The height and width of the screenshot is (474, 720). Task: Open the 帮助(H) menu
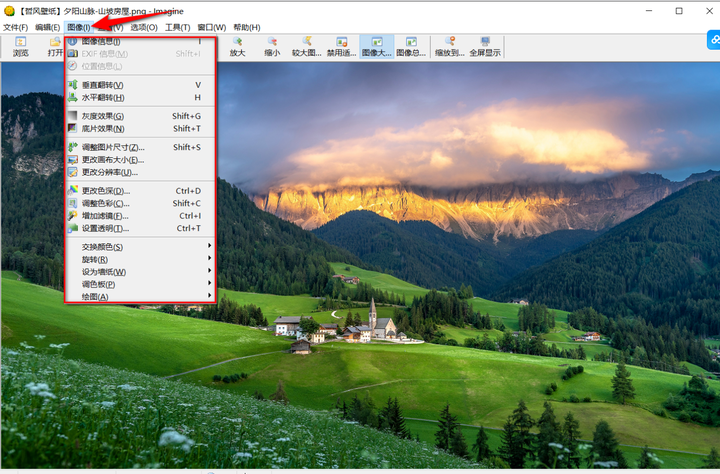pos(247,28)
